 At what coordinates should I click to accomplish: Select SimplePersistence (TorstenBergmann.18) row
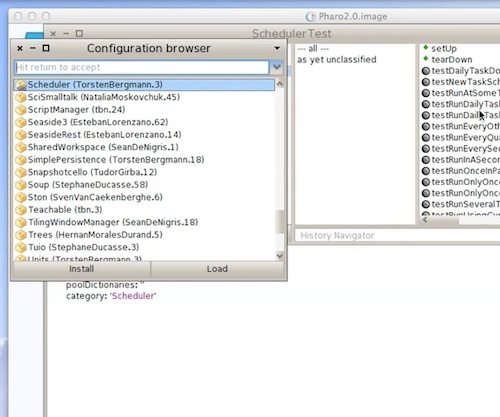coord(144,160)
